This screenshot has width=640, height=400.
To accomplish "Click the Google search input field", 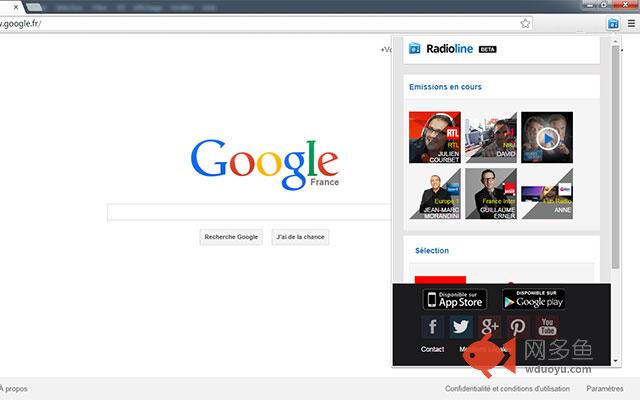I will 249,212.
